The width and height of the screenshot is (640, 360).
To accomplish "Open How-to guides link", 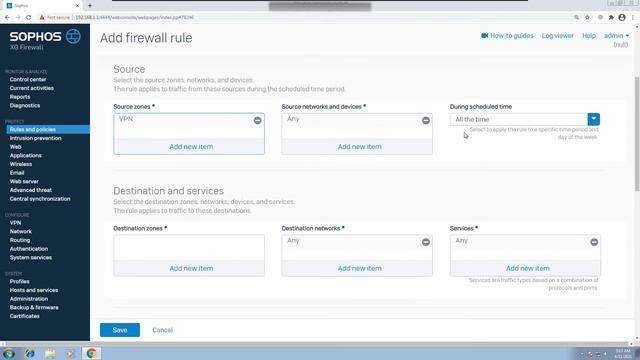I will (511, 36).
